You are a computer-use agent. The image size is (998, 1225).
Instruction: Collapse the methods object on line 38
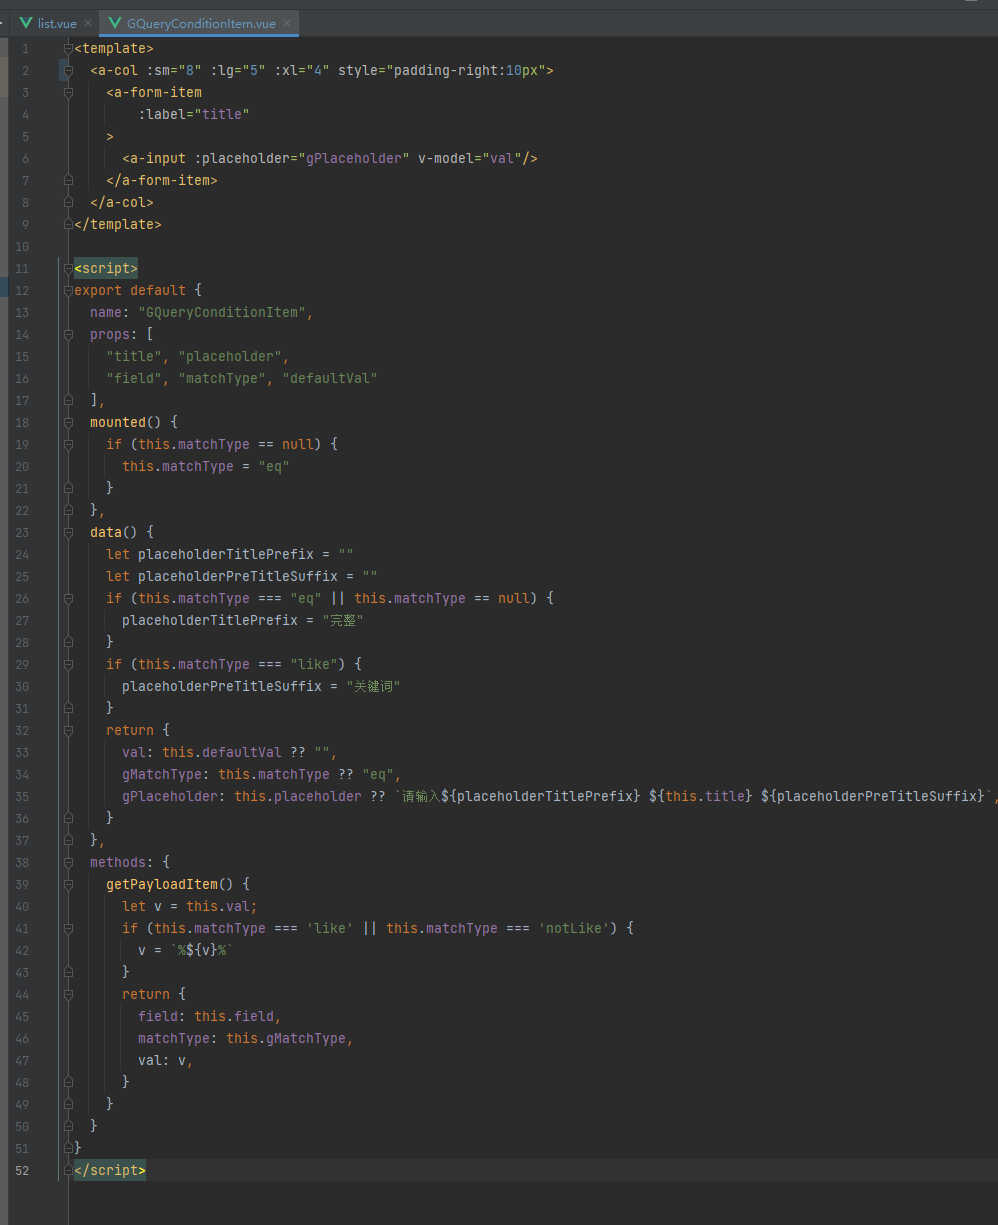(x=68, y=862)
